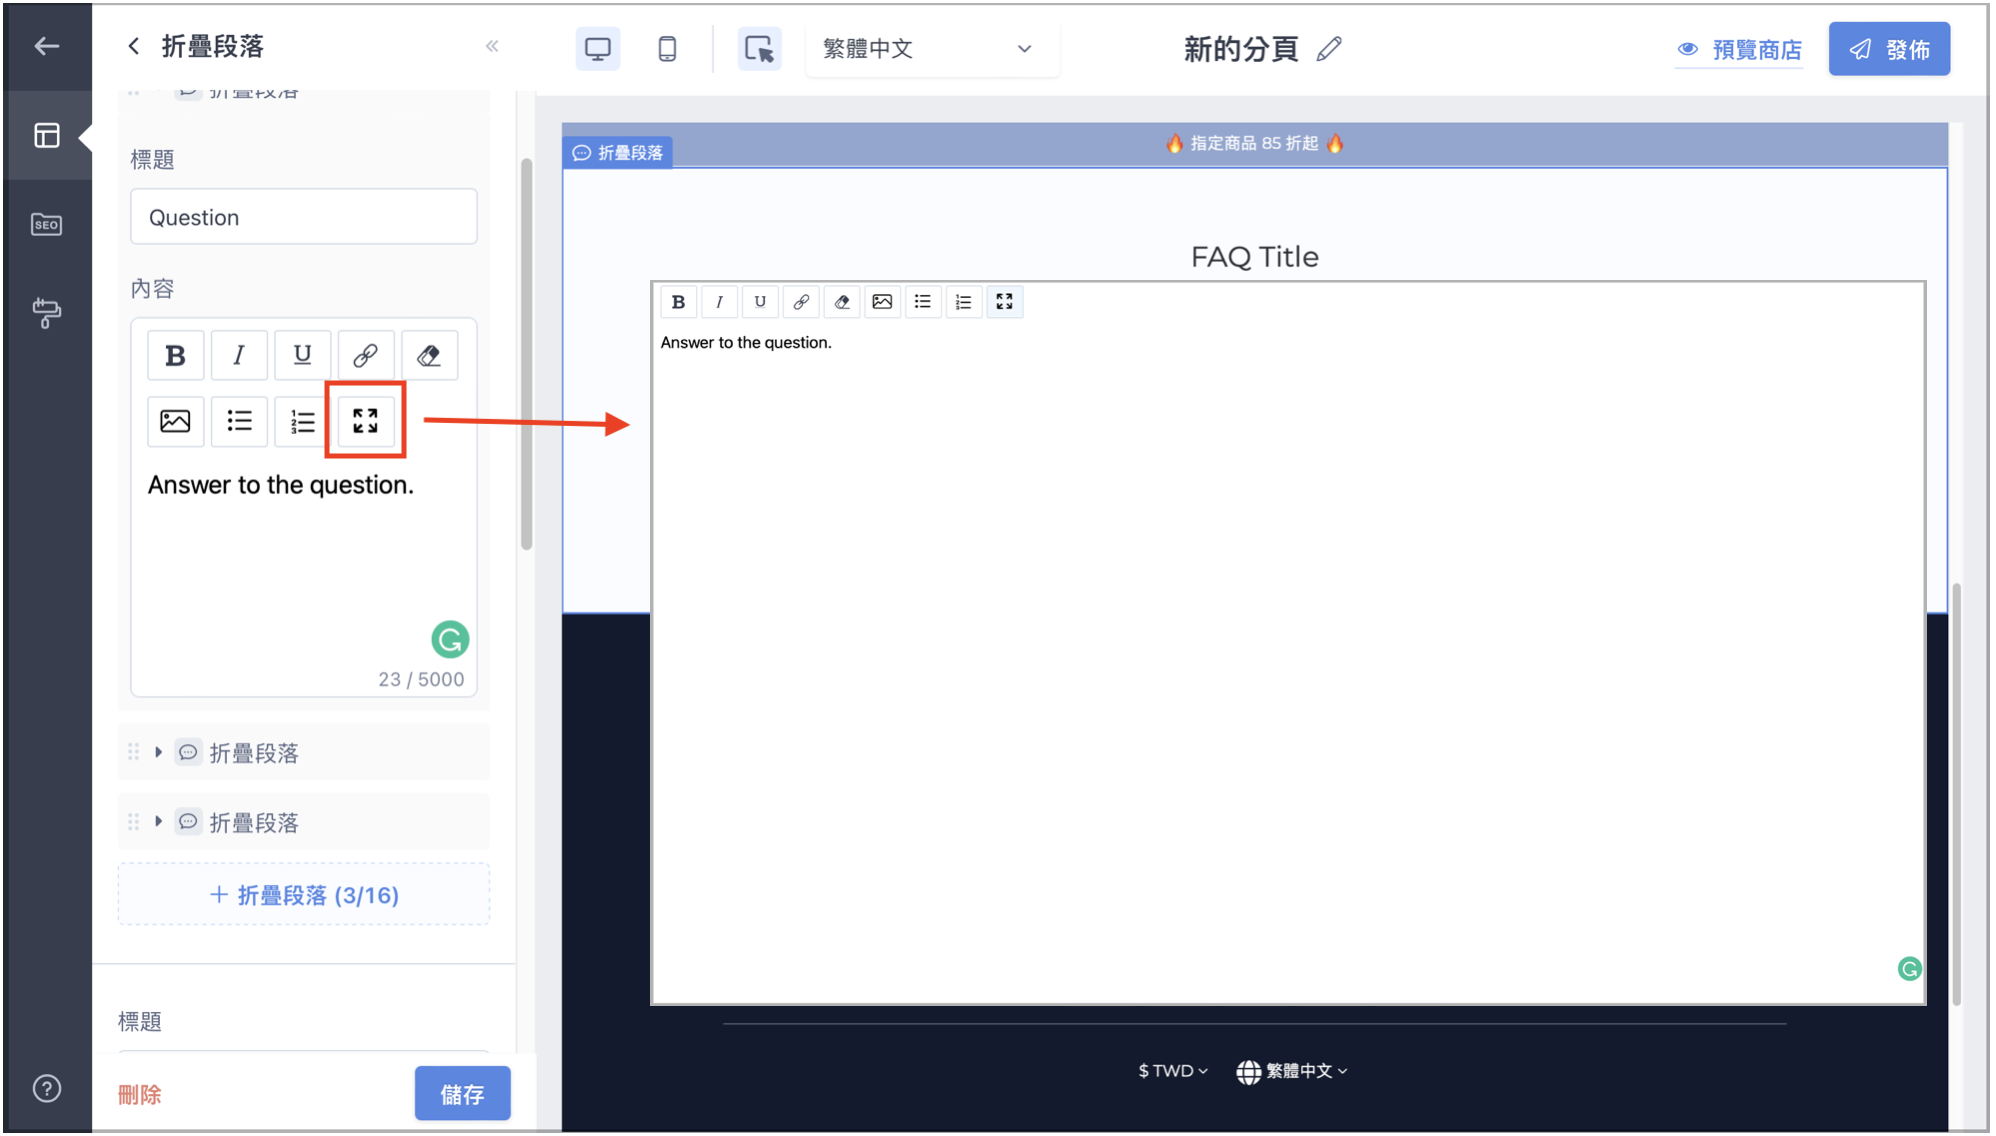Open Grammarly icon in fullscreen editor

coord(1909,968)
